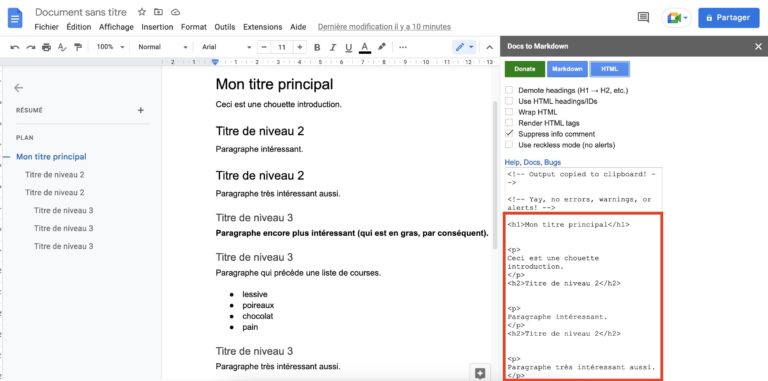
Task: Add a summary with plus icon
Action: (141, 110)
